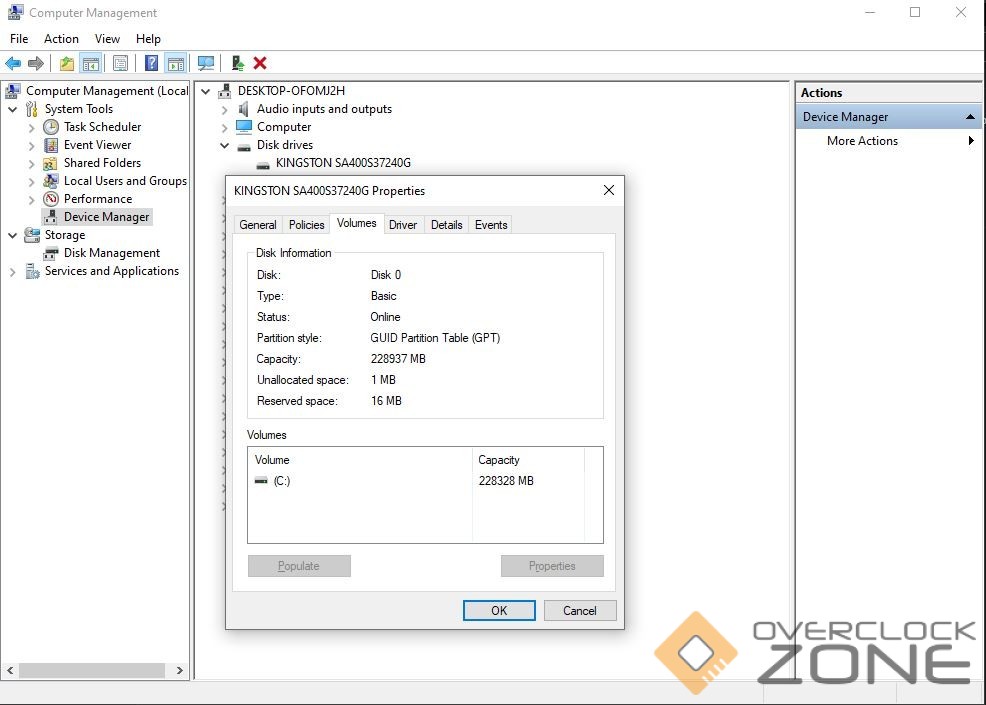Toggle the Show/Hide Action Pane icon
Viewport: 986px width, 705px height.
coord(175,63)
